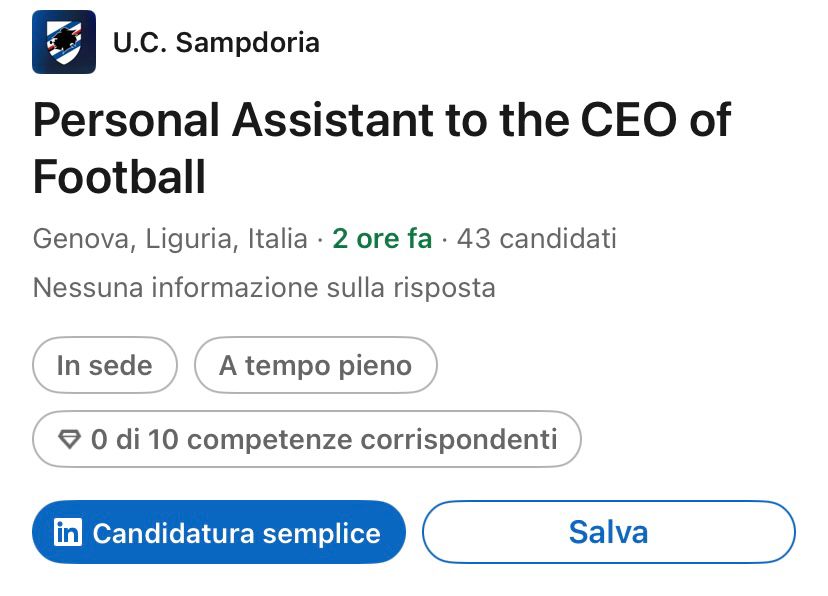Click the Italia country text

tap(278, 239)
